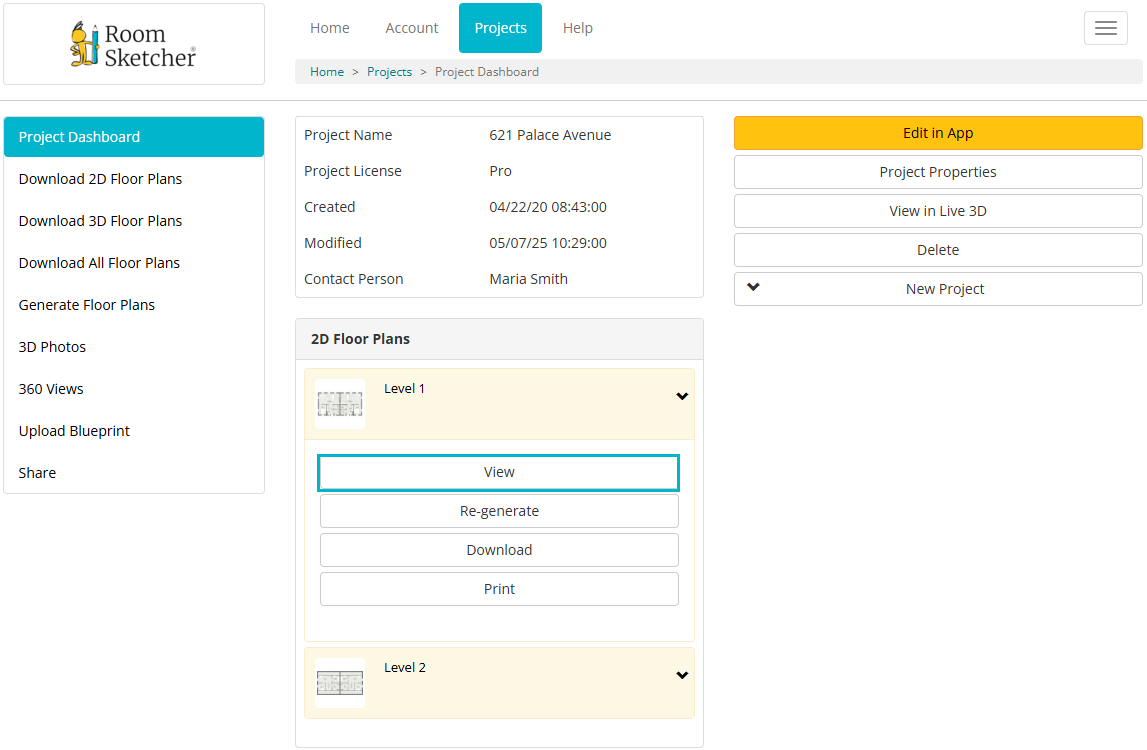The height and width of the screenshot is (750, 1147).
Task: Click the modified date 05/07/25 10:29:00
Action: (x=548, y=243)
